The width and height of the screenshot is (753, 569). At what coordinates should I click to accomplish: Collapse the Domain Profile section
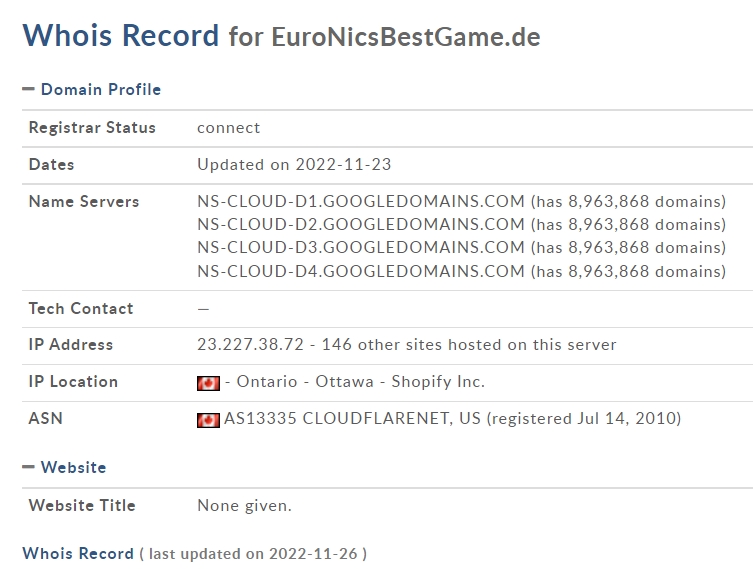[x=29, y=89]
